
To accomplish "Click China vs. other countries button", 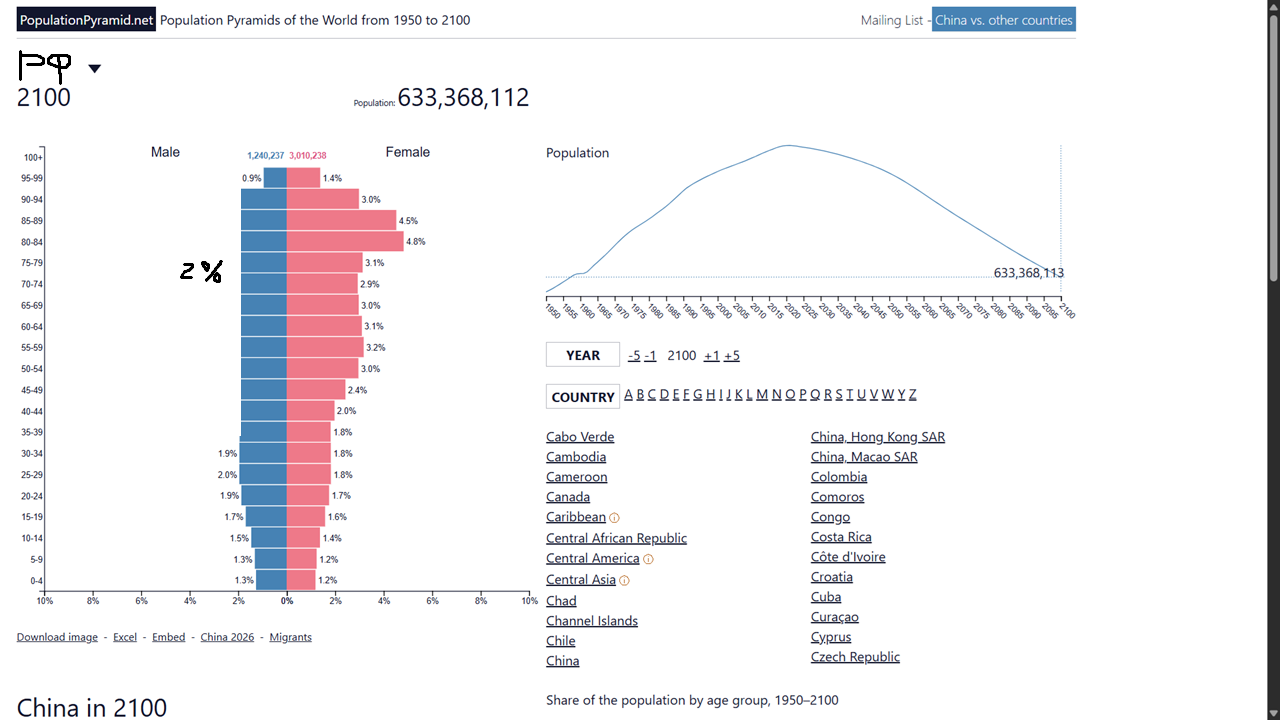I will (x=1004, y=20).
